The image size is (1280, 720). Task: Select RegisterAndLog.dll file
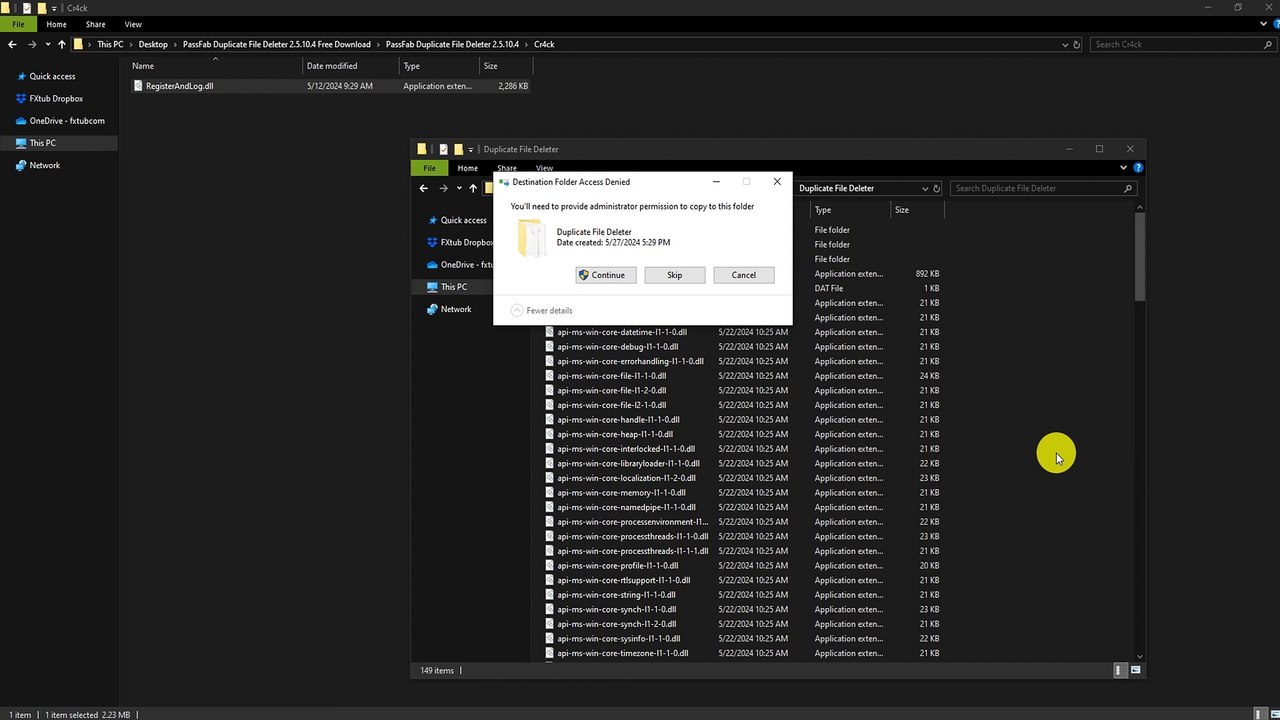tap(179, 86)
